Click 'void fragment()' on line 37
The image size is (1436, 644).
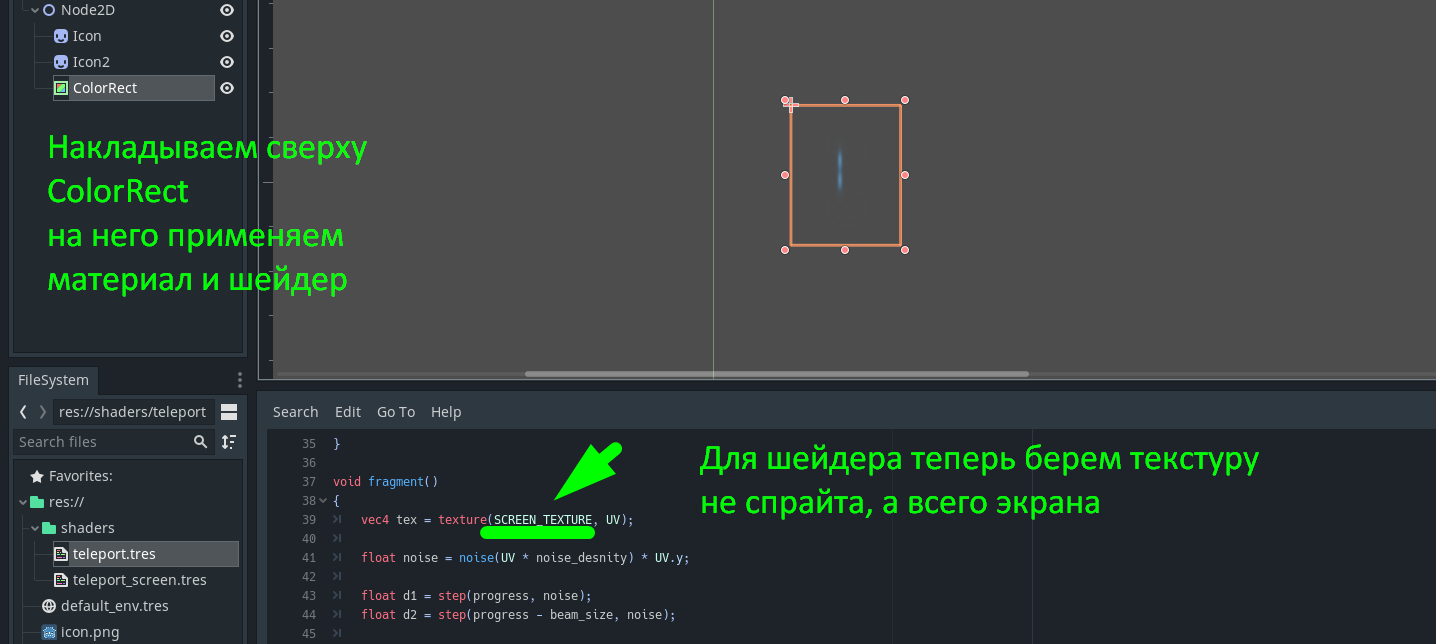(386, 482)
